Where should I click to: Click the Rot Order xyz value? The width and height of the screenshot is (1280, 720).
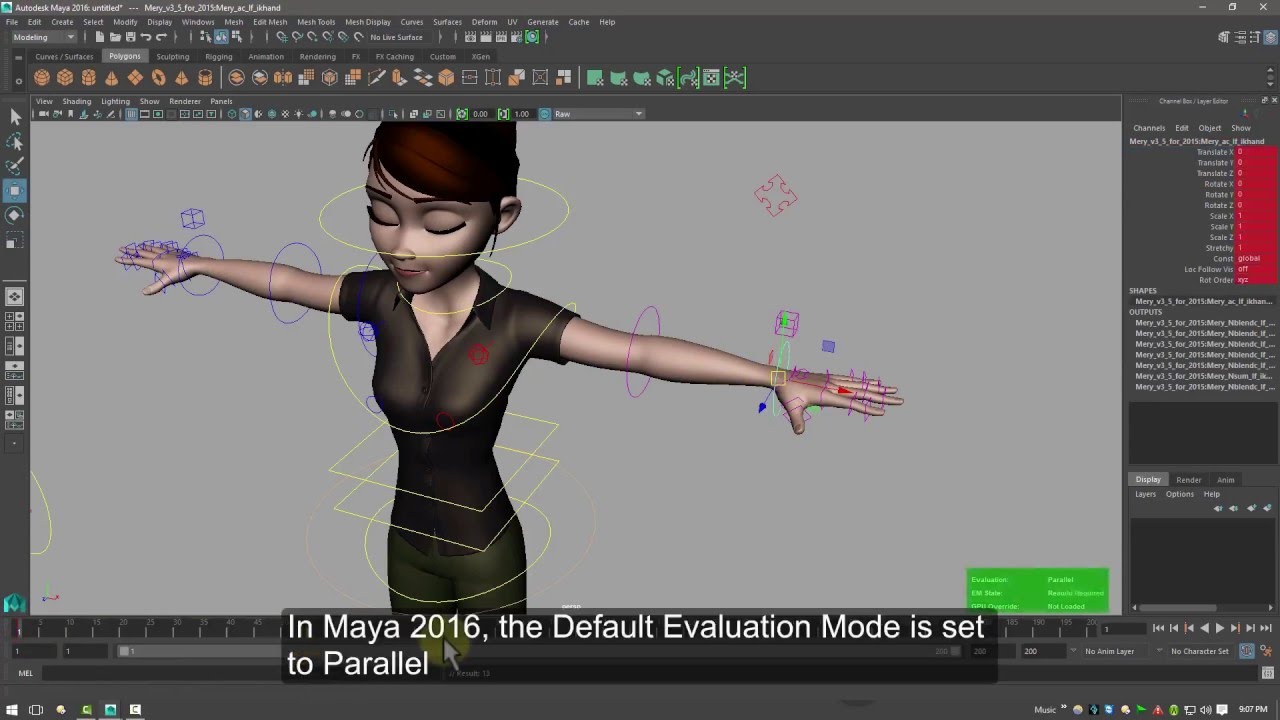click(1256, 280)
